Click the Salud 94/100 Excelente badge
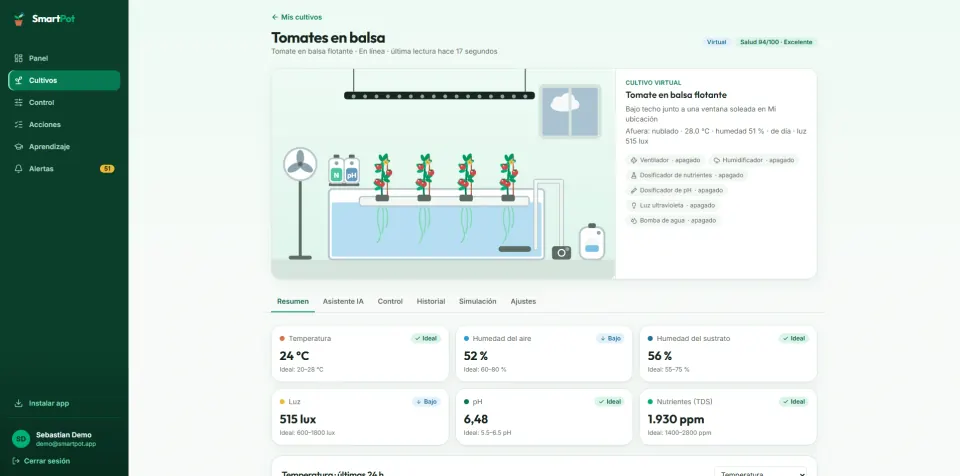 pyautogui.click(x=776, y=42)
